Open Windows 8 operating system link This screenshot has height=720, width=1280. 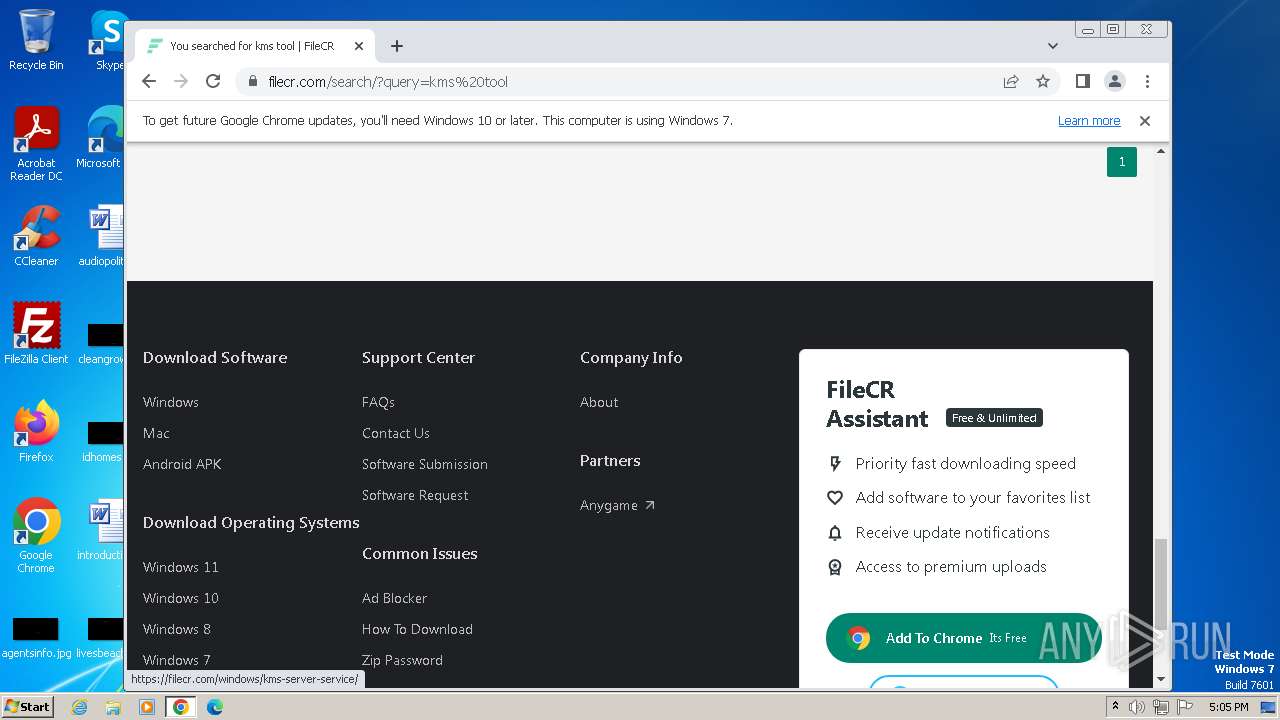pyautogui.click(x=177, y=629)
